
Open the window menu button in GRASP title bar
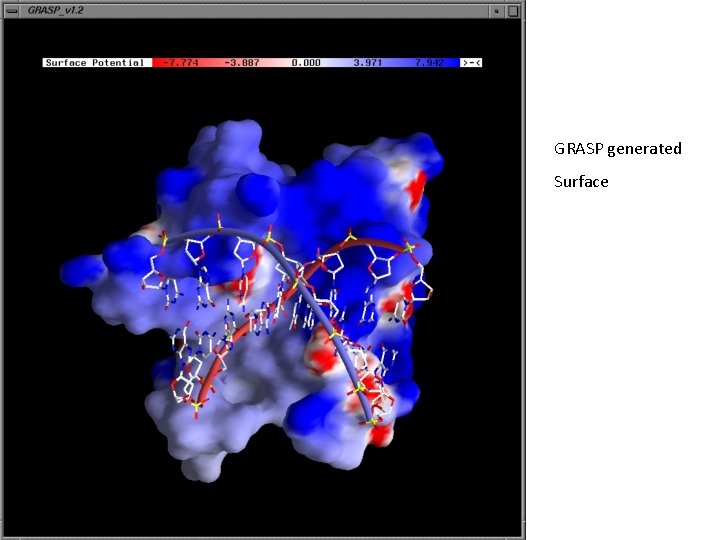11,11
